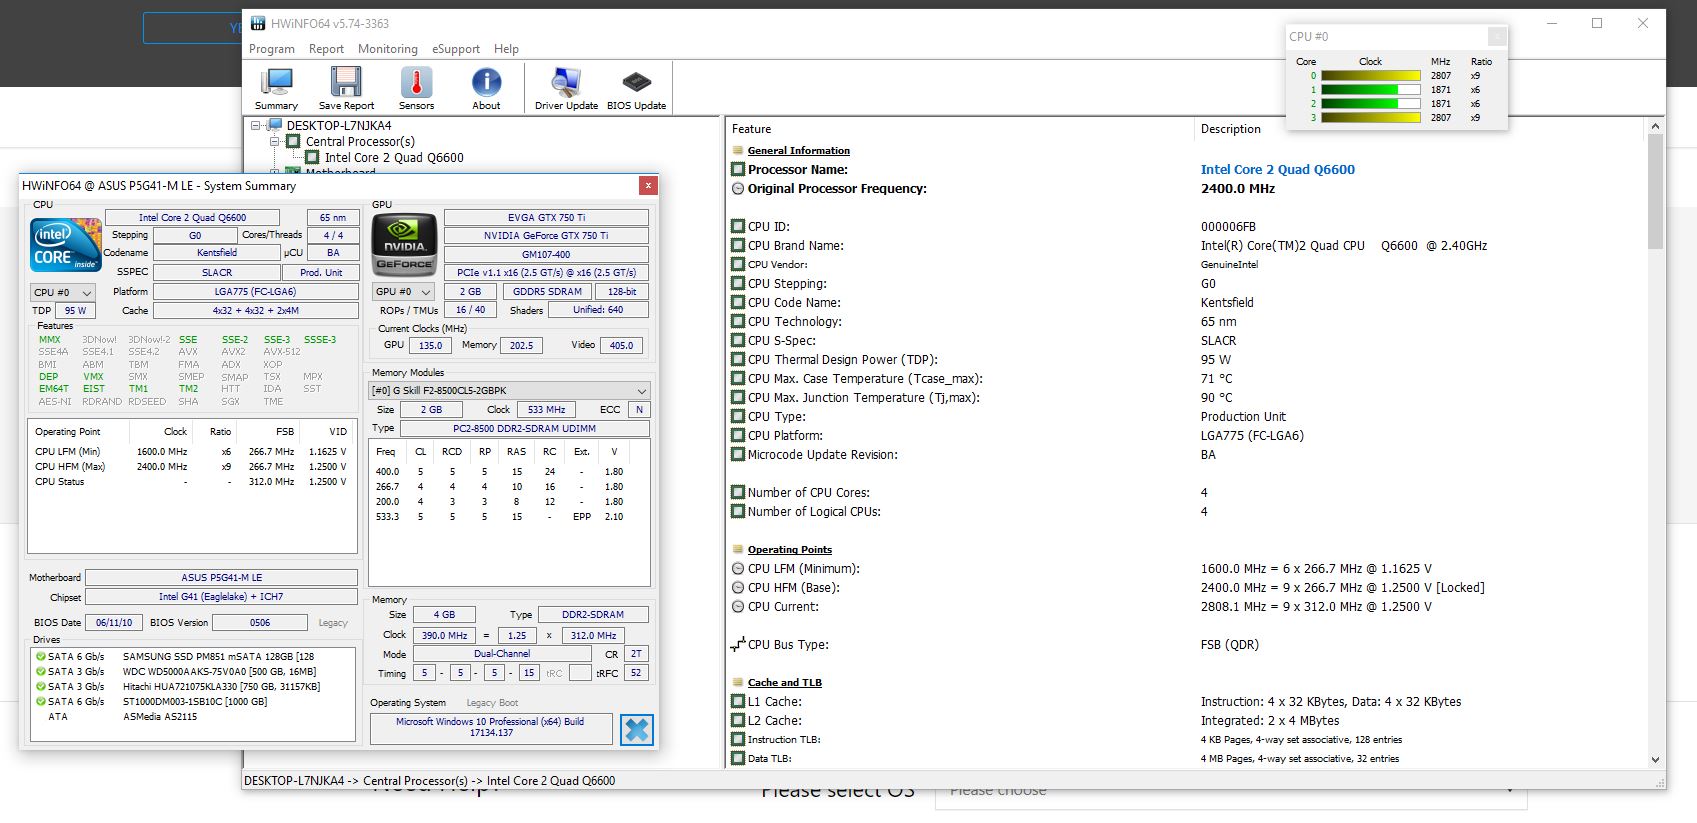The image size is (1697, 823).
Task: Click the BIOS Date 06/11/10 field
Action: (x=113, y=623)
